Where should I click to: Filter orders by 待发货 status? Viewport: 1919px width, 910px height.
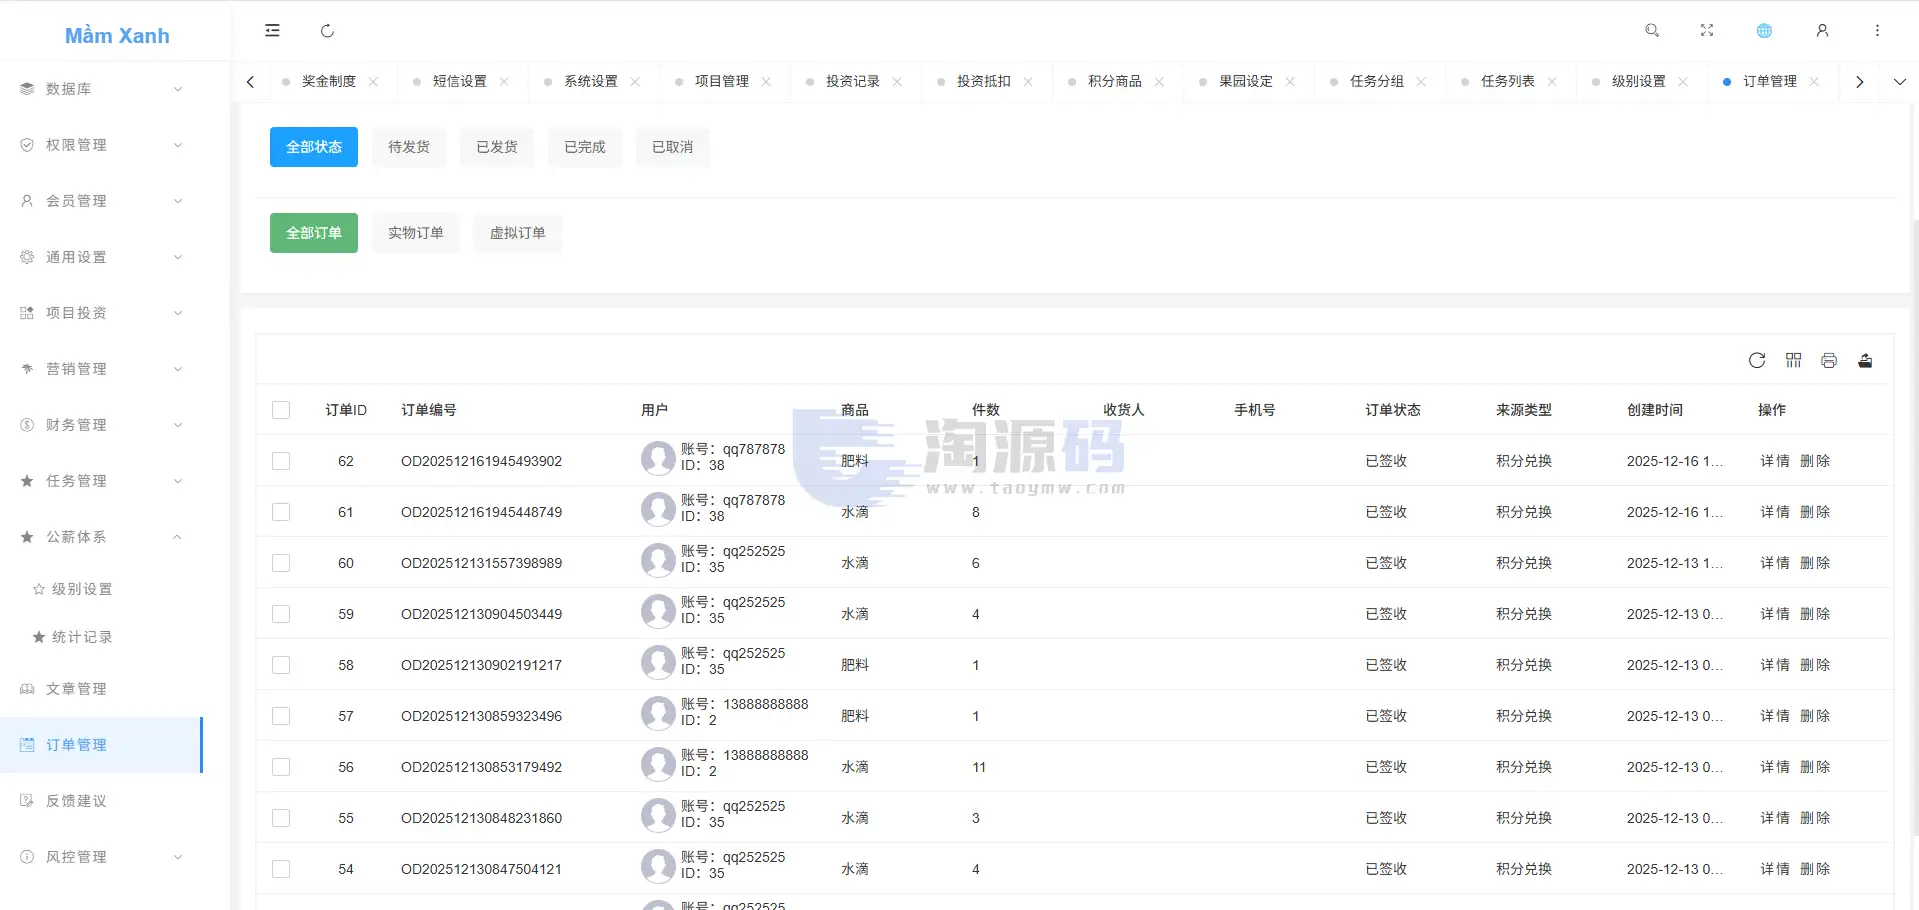[409, 147]
